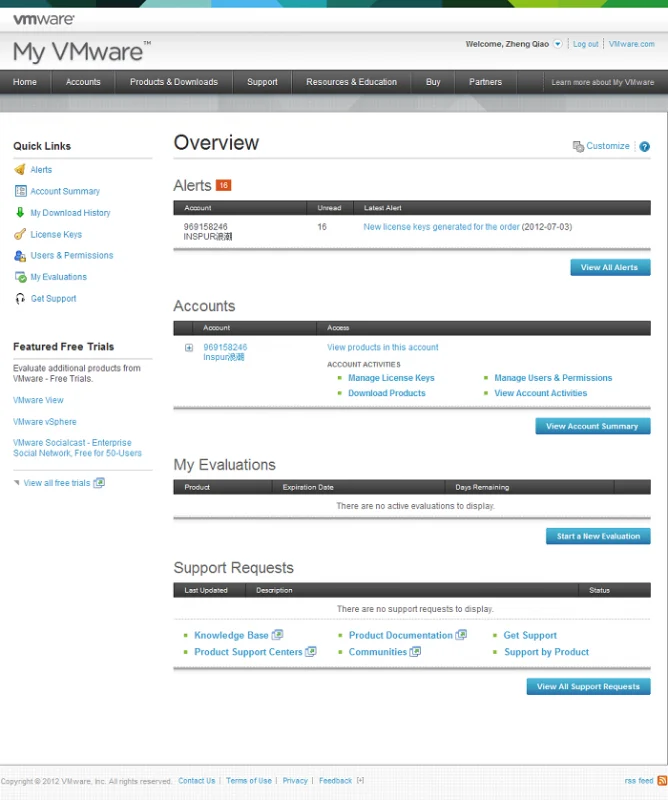Open the Product Documentation link
Image resolution: width=668 pixels, height=800 pixels.
401,635
